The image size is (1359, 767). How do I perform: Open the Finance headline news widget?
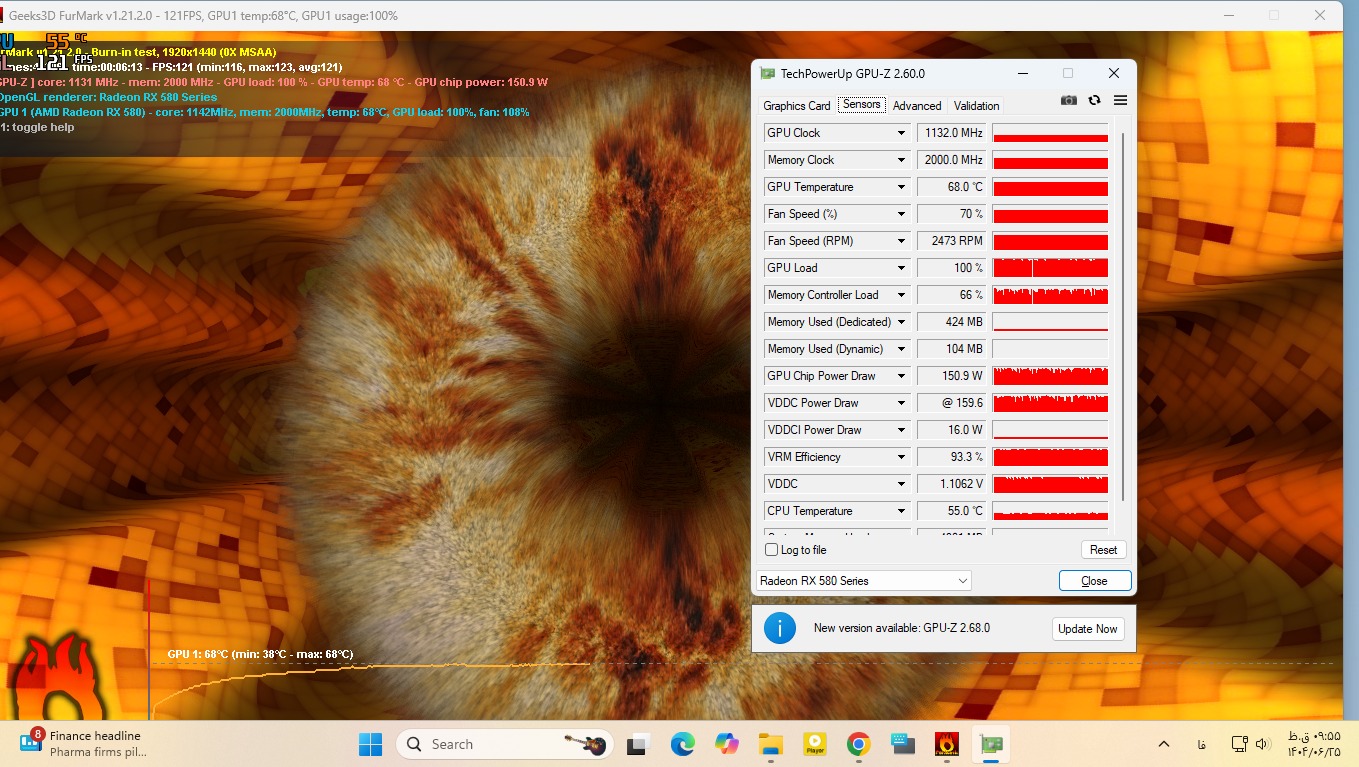pos(85,743)
